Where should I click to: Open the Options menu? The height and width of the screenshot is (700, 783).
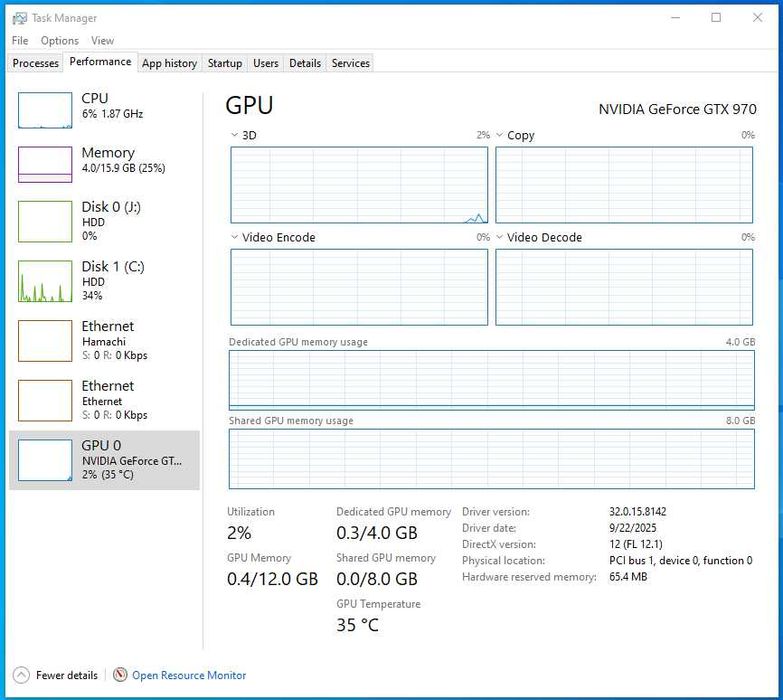(60, 41)
